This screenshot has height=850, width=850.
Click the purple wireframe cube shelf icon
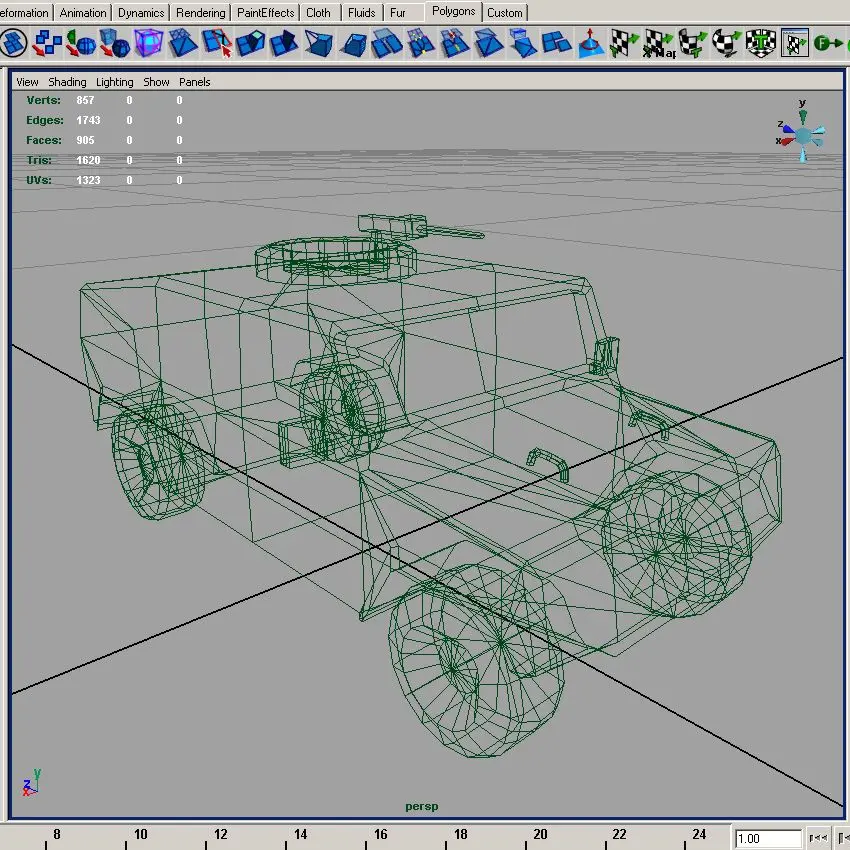click(149, 43)
